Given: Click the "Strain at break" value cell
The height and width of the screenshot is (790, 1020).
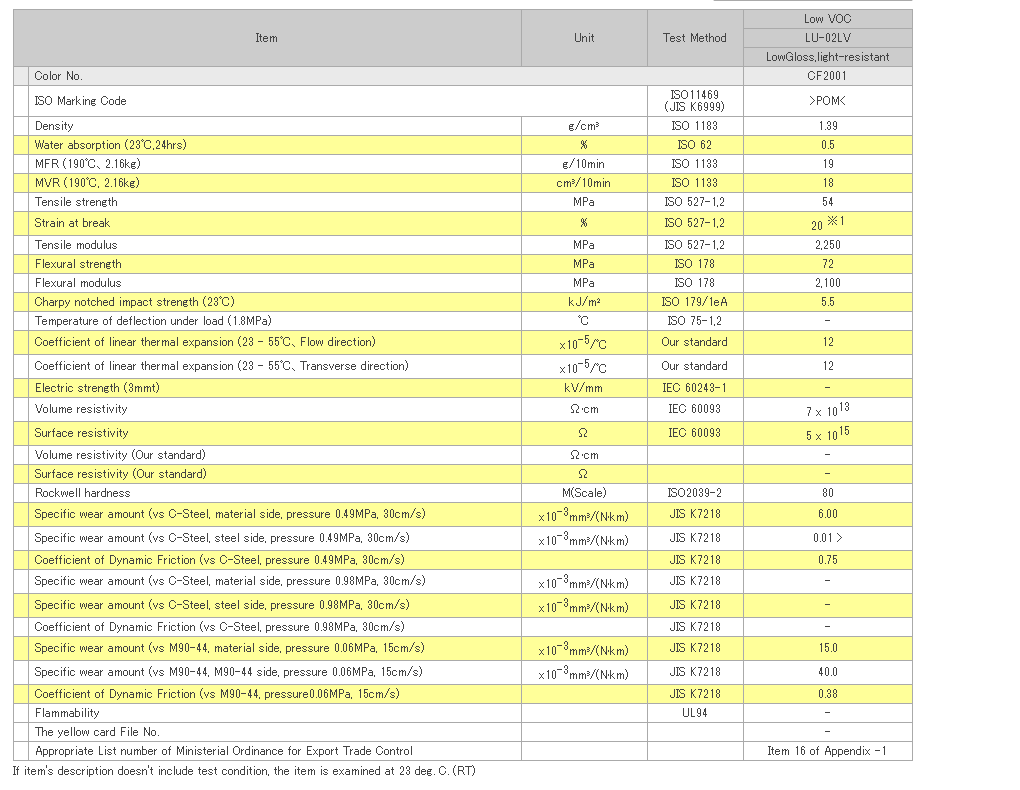Looking at the screenshot, I should pos(827,223).
